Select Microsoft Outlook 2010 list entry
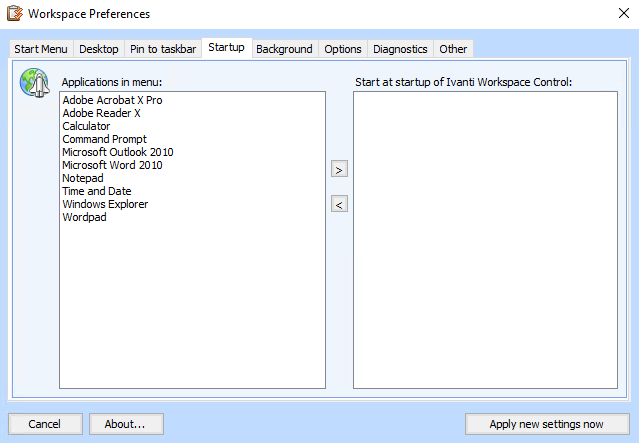The height and width of the screenshot is (443, 639). [x=117, y=152]
